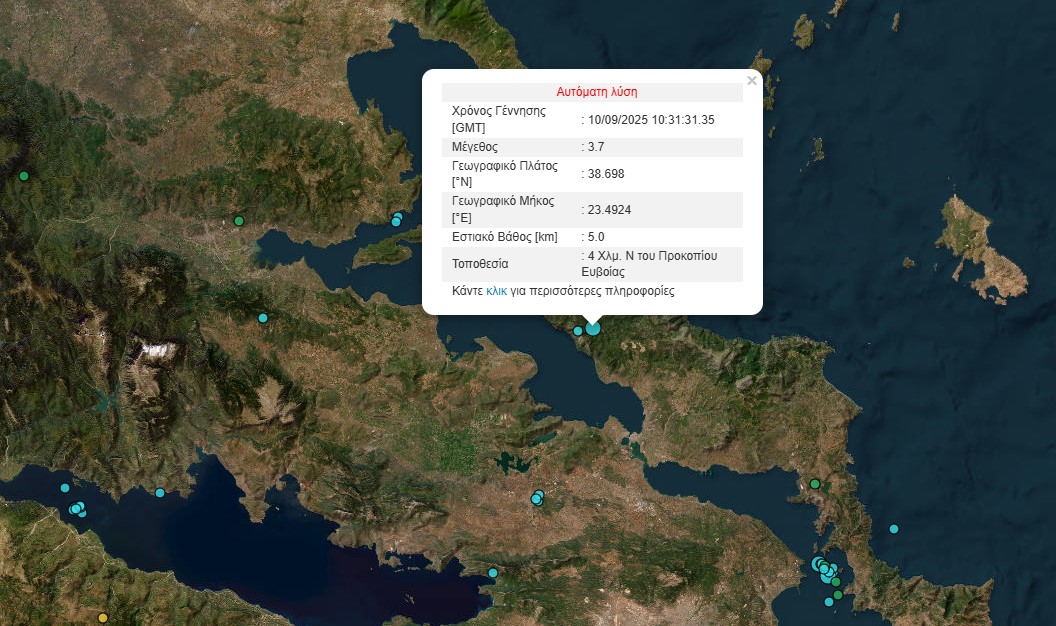Viewport: 1056px width, 626px height.
Task: Select green marker above the southeast cluster
Action: pyautogui.click(x=815, y=484)
